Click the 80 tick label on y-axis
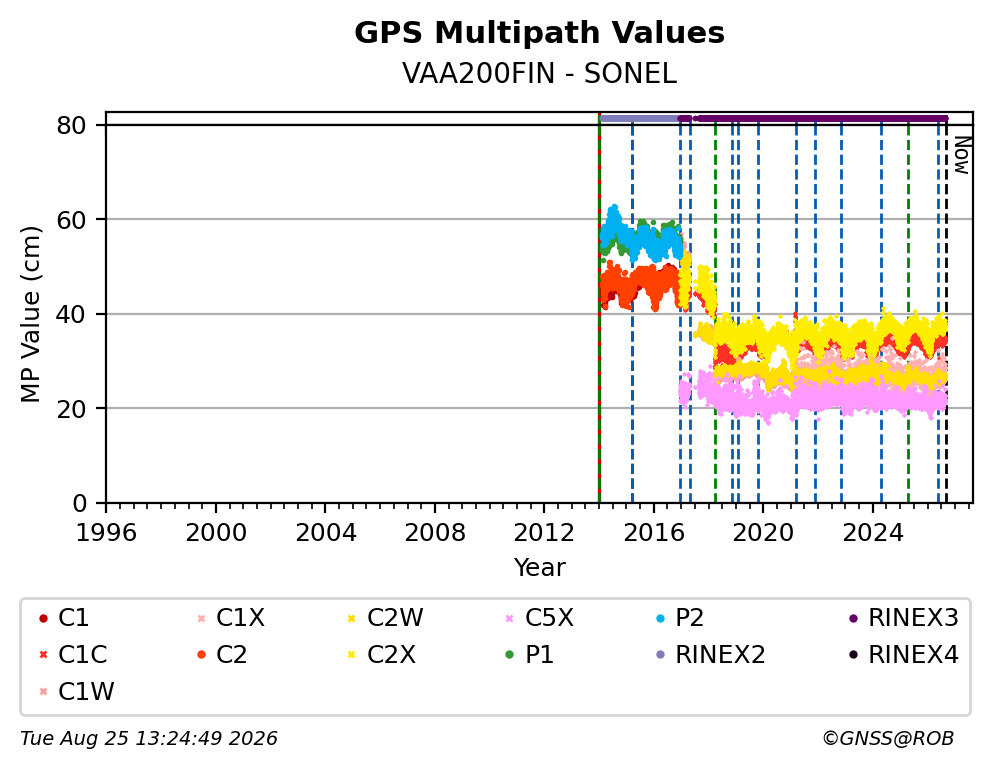Image resolution: width=992 pixels, height=769 pixels. pyautogui.click(x=71, y=126)
